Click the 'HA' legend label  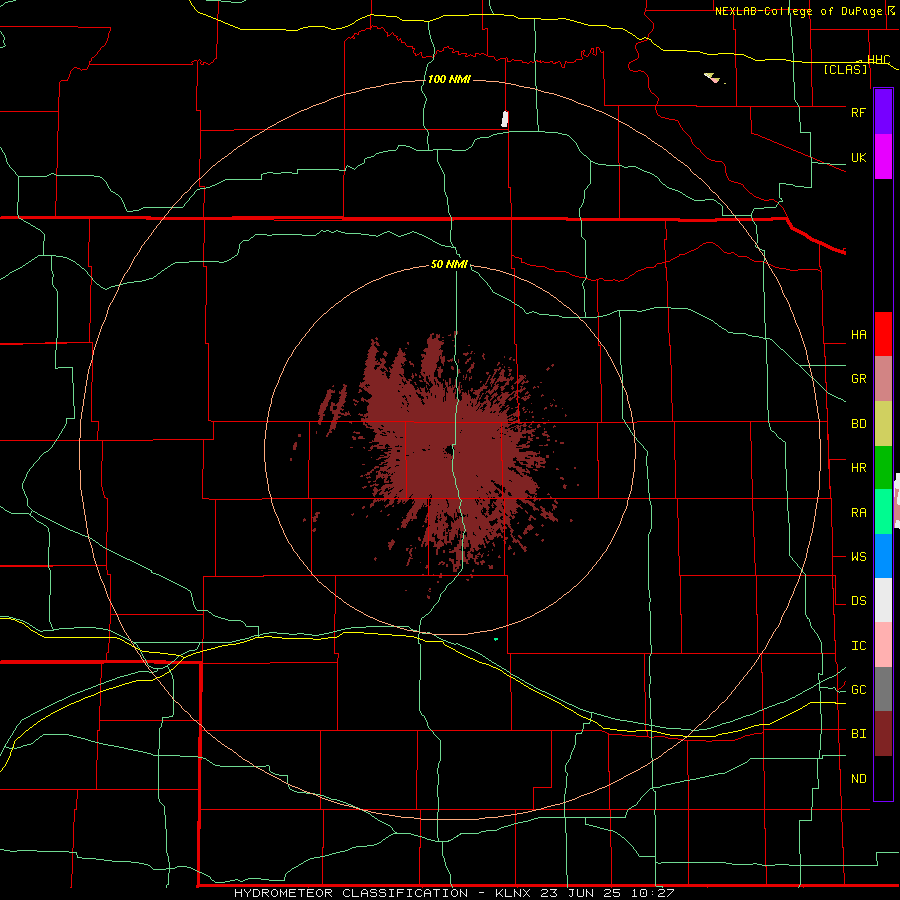pyautogui.click(x=858, y=335)
